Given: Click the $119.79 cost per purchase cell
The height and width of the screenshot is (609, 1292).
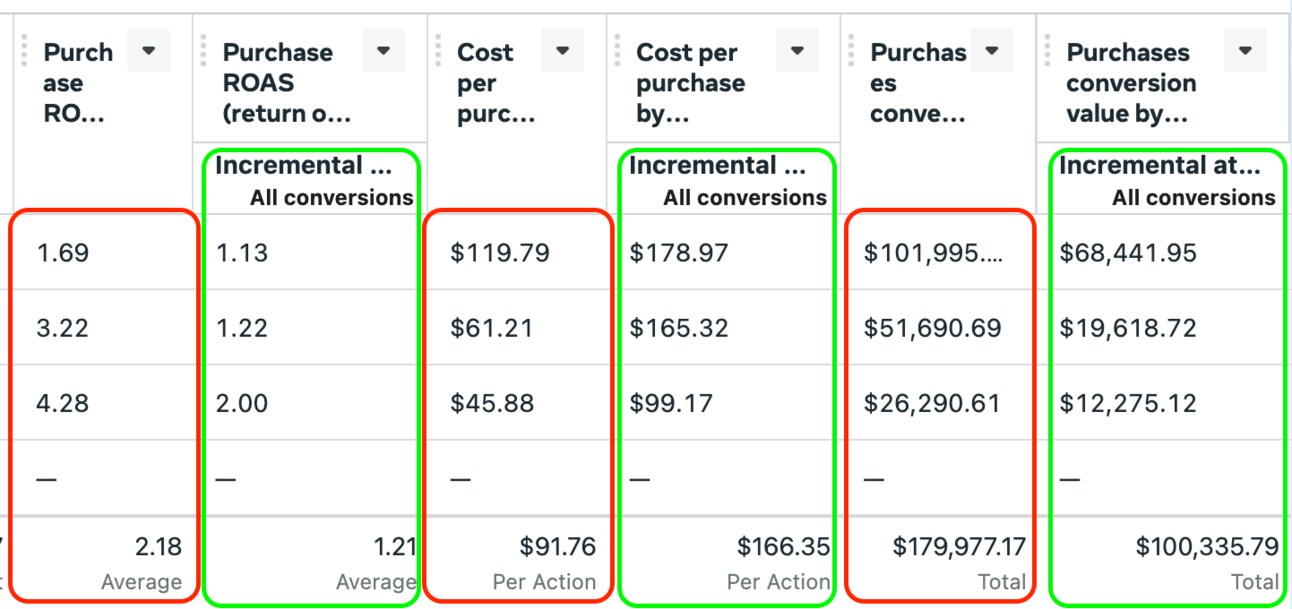Looking at the screenshot, I should click(x=500, y=253).
